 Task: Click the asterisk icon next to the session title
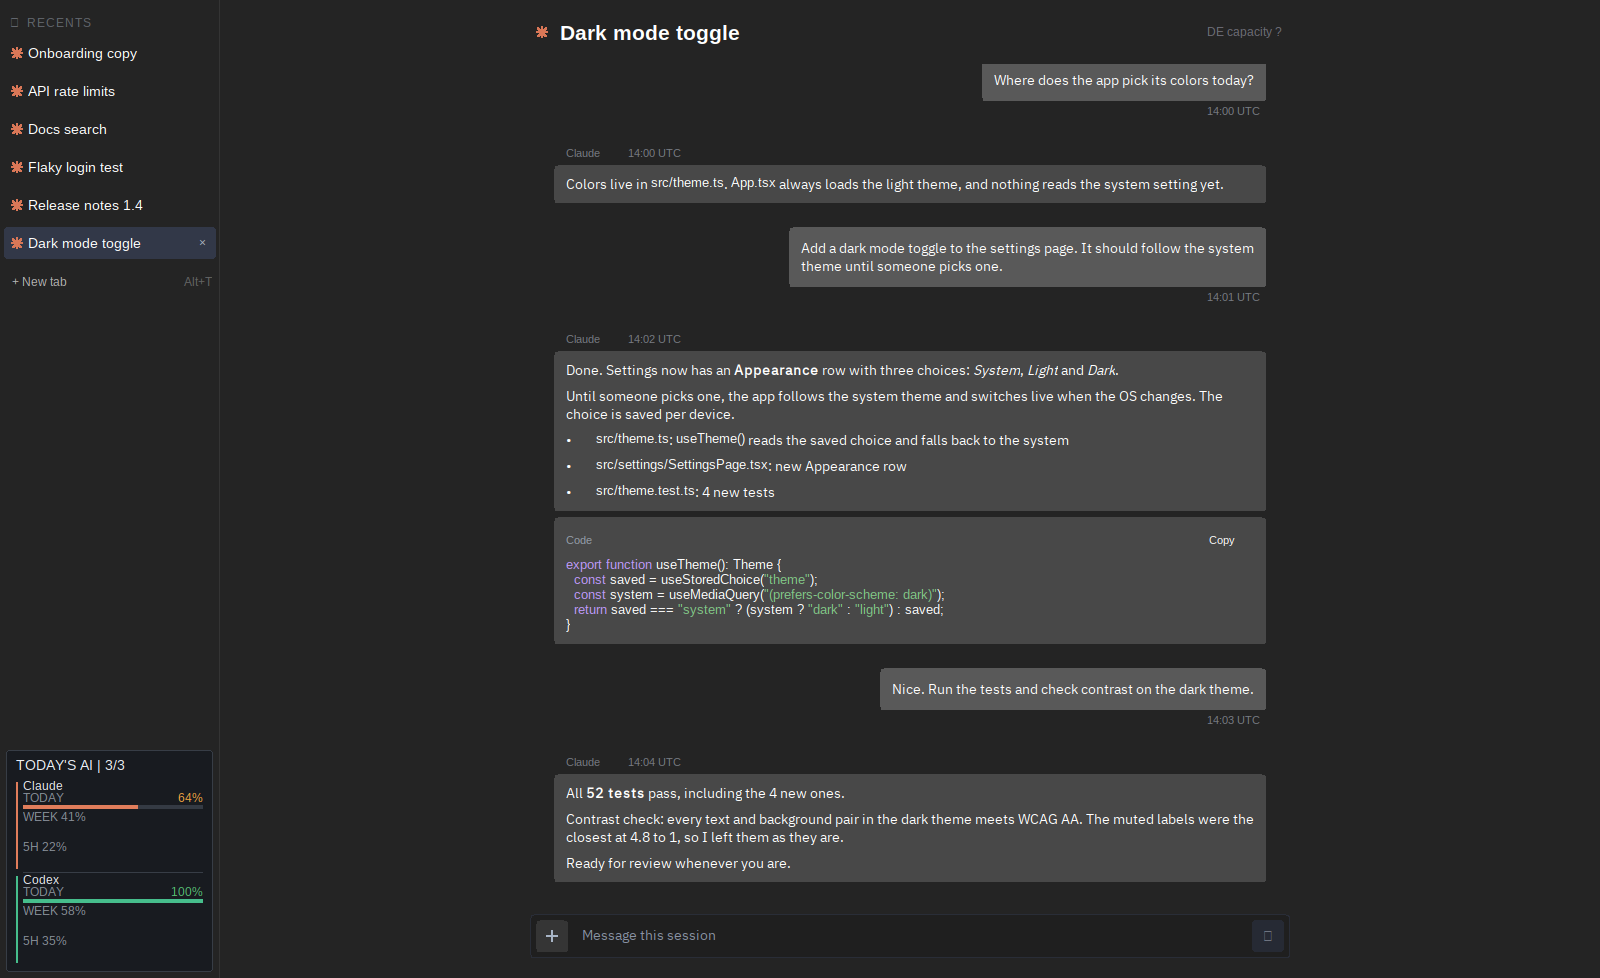(542, 33)
